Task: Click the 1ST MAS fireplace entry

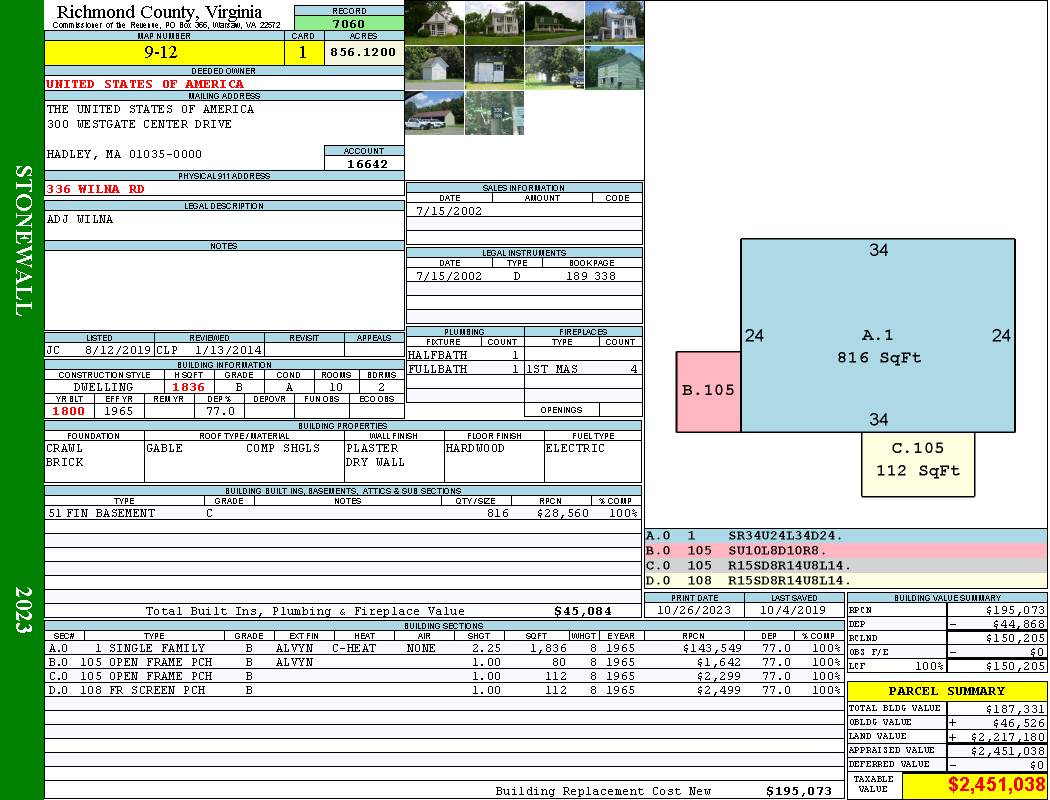Action: point(552,369)
